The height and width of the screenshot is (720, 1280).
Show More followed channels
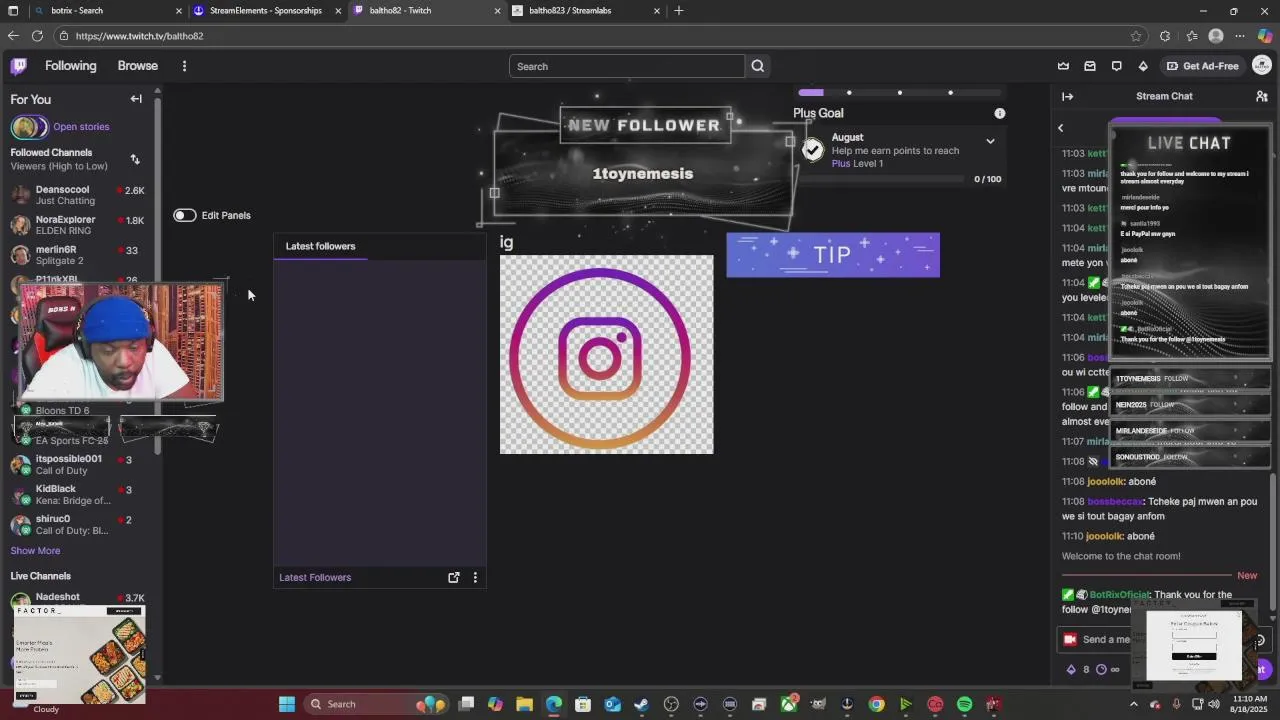point(35,551)
